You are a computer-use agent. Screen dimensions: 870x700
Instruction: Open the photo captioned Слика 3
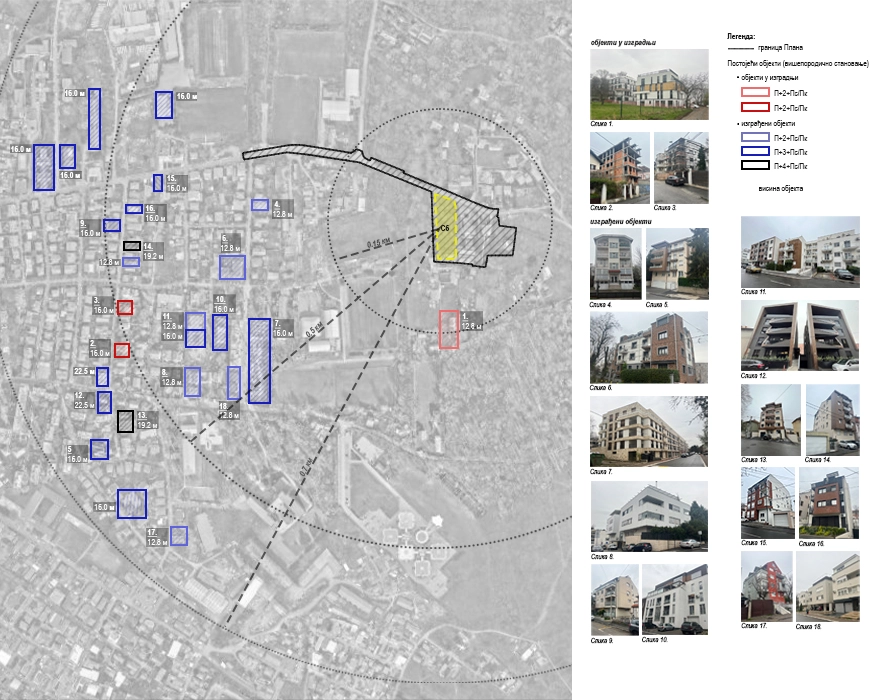[x=681, y=168]
